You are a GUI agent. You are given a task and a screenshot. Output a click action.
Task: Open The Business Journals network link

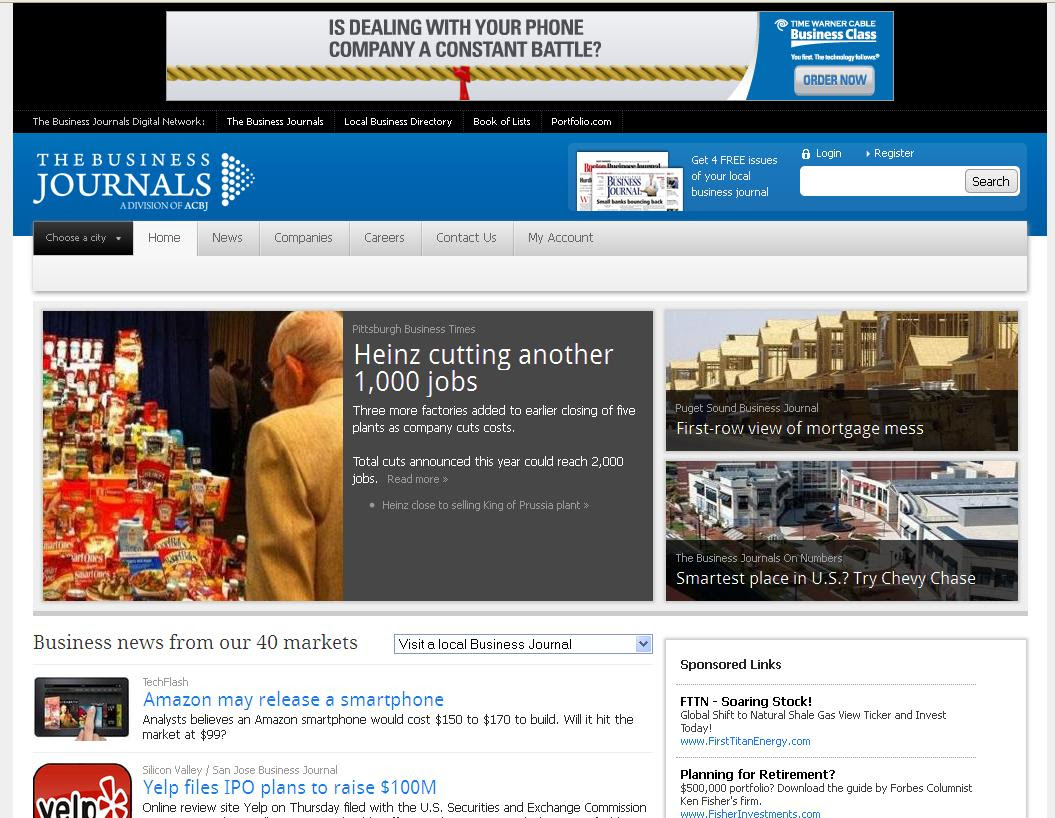click(x=275, y=122)
